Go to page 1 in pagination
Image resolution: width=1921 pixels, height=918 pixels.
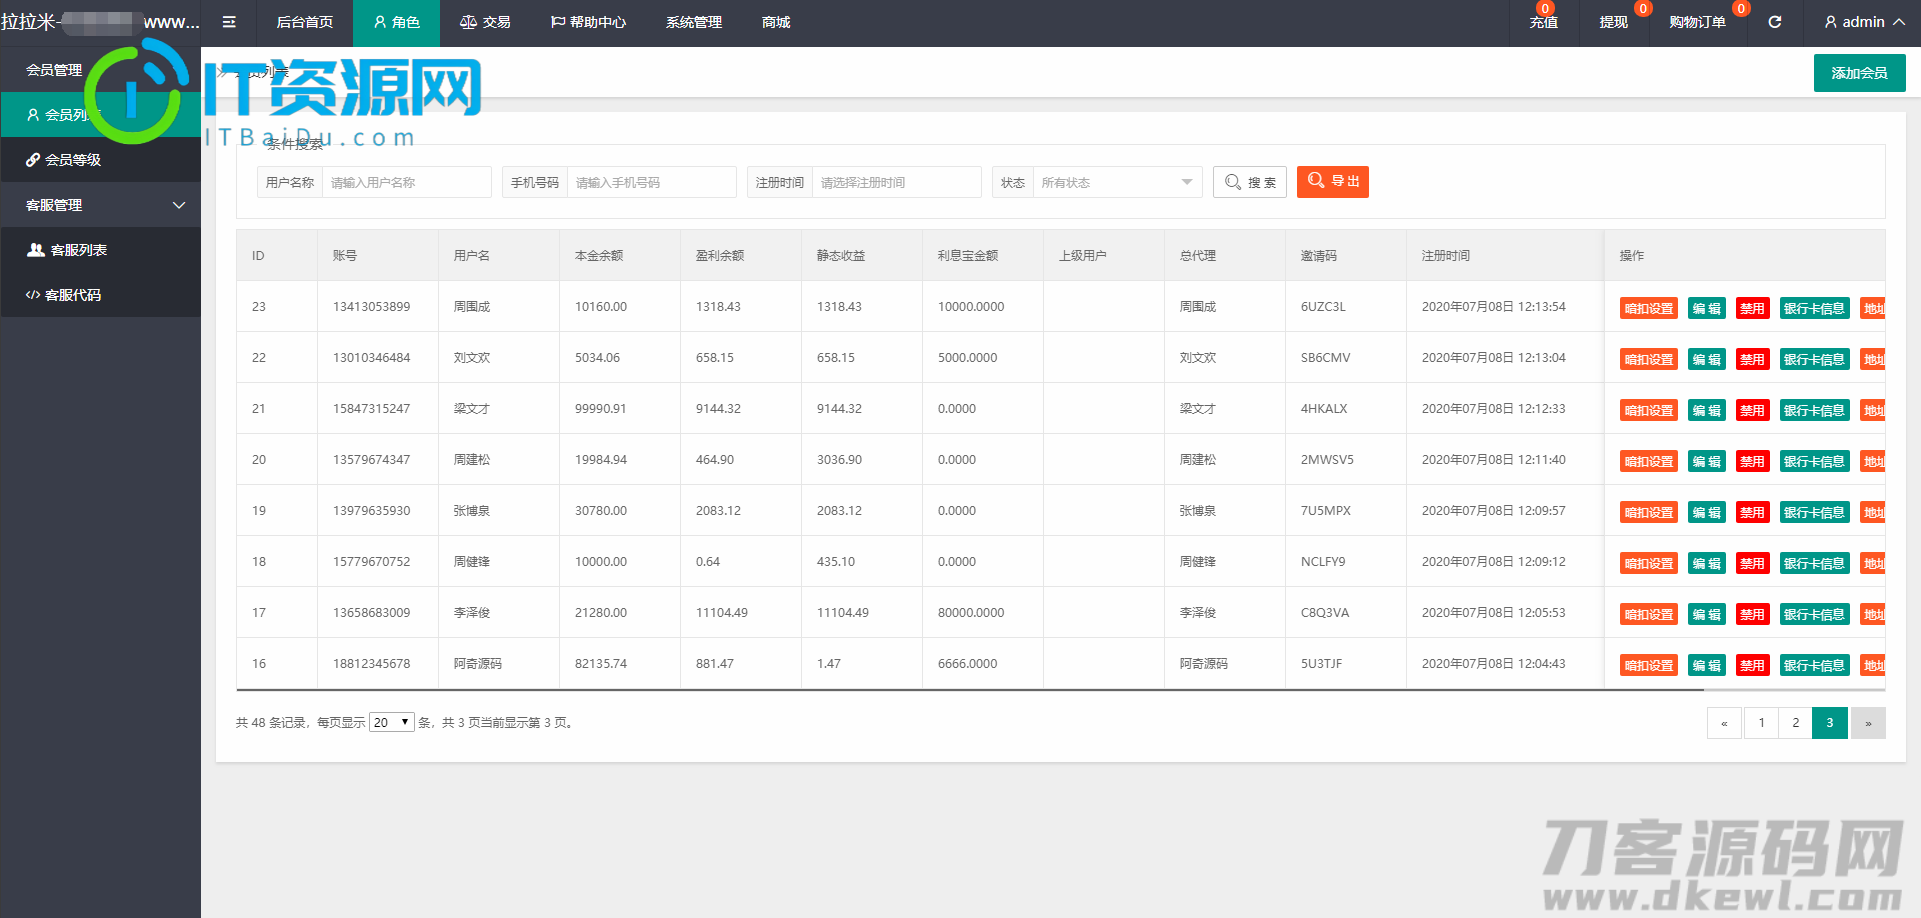point(1761,723)
